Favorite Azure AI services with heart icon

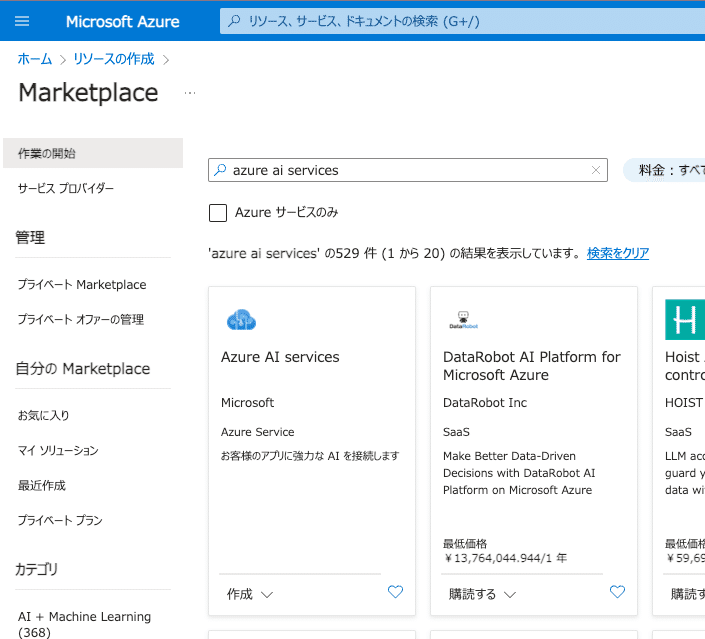[395, 592]
